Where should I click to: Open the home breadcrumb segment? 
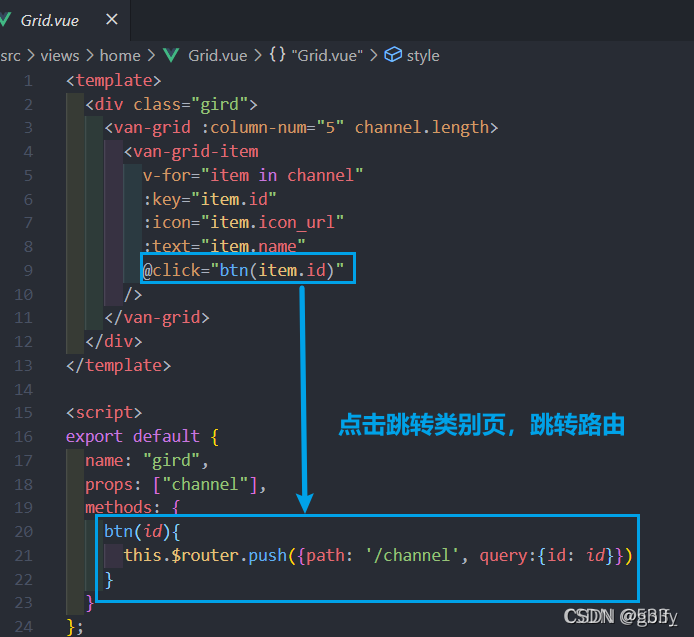(x=120, y=56)
